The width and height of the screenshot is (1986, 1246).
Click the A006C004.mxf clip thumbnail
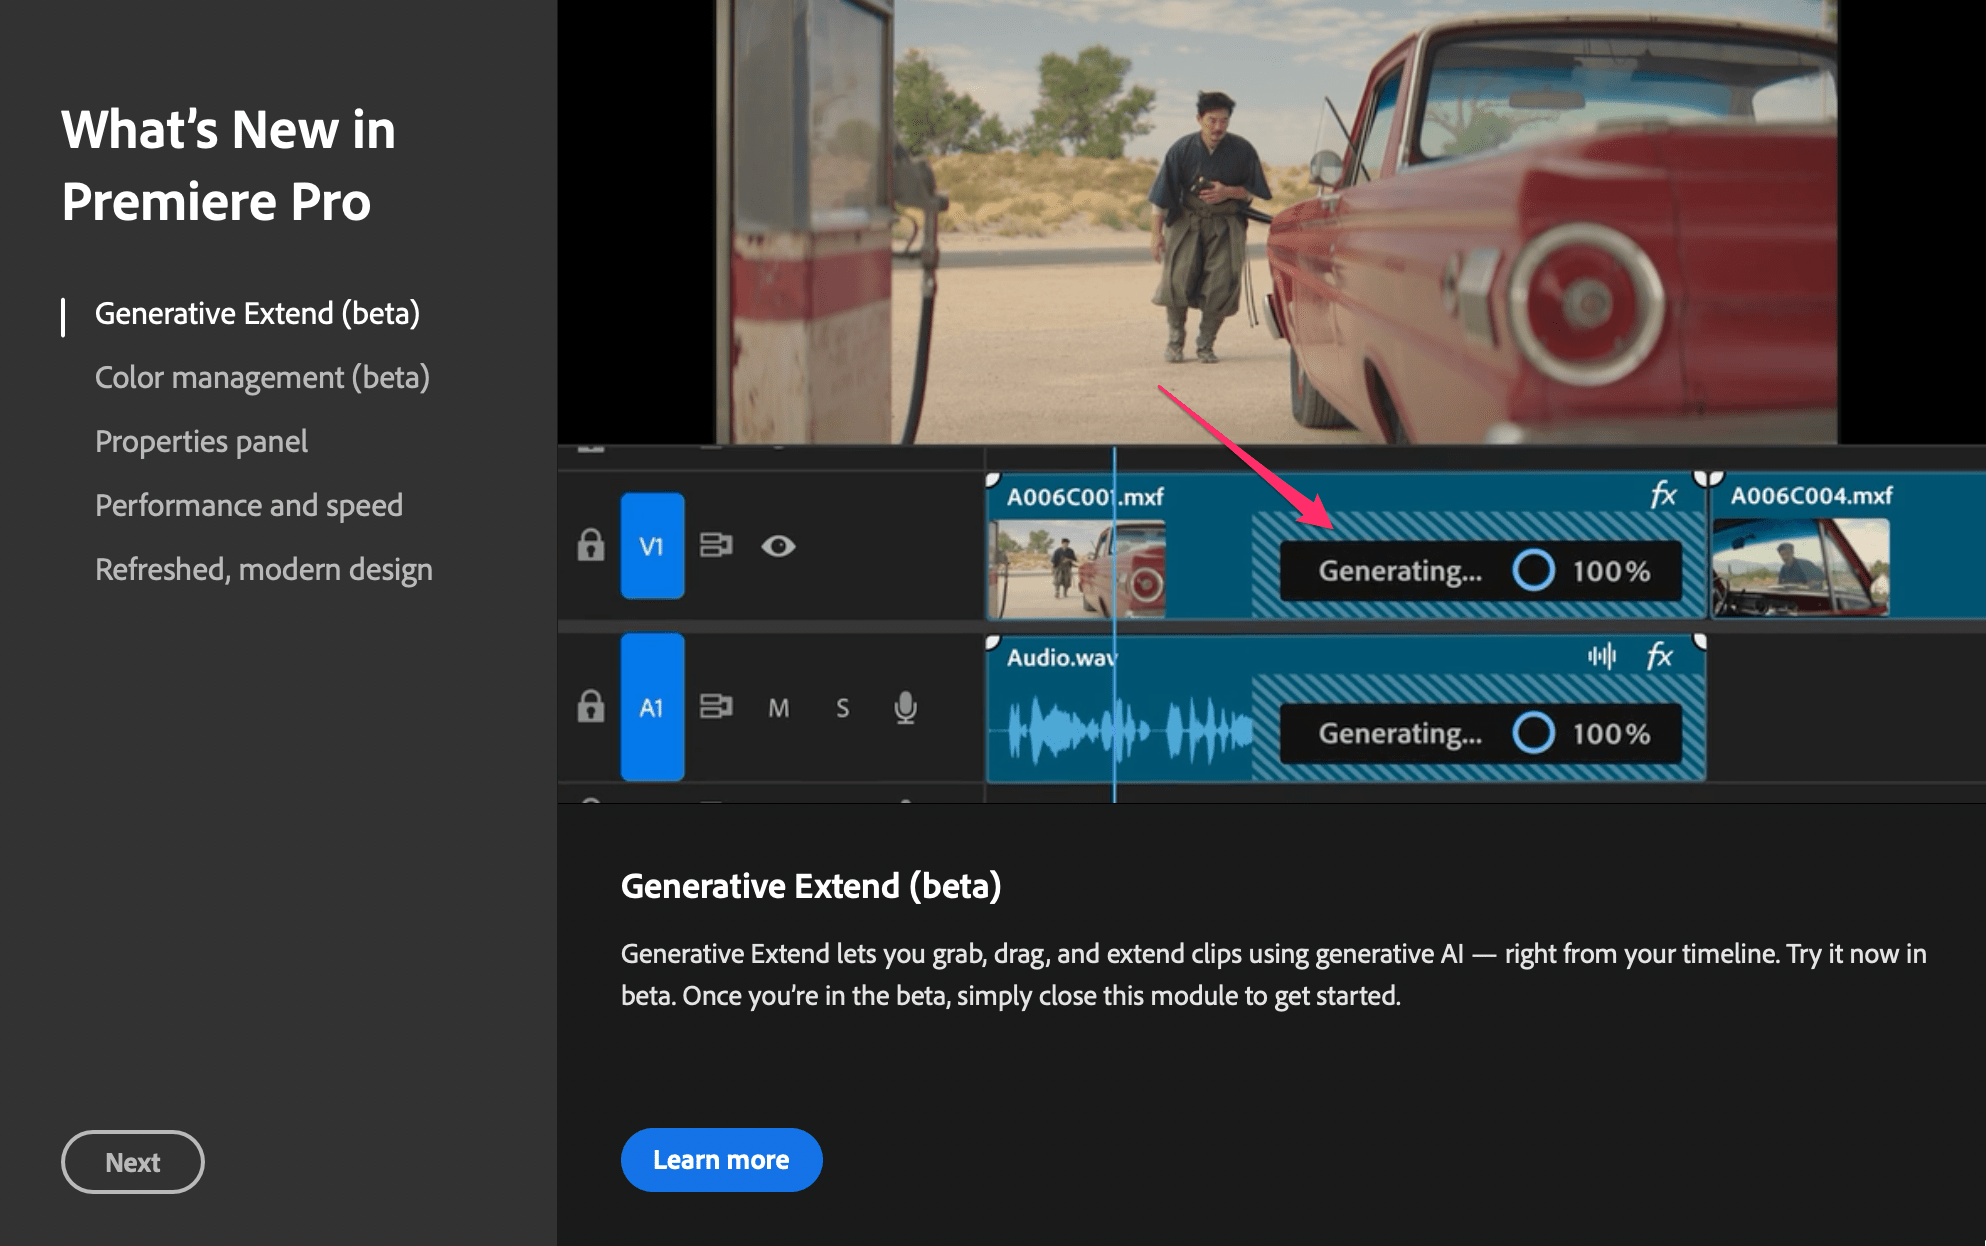[1801, 567]
